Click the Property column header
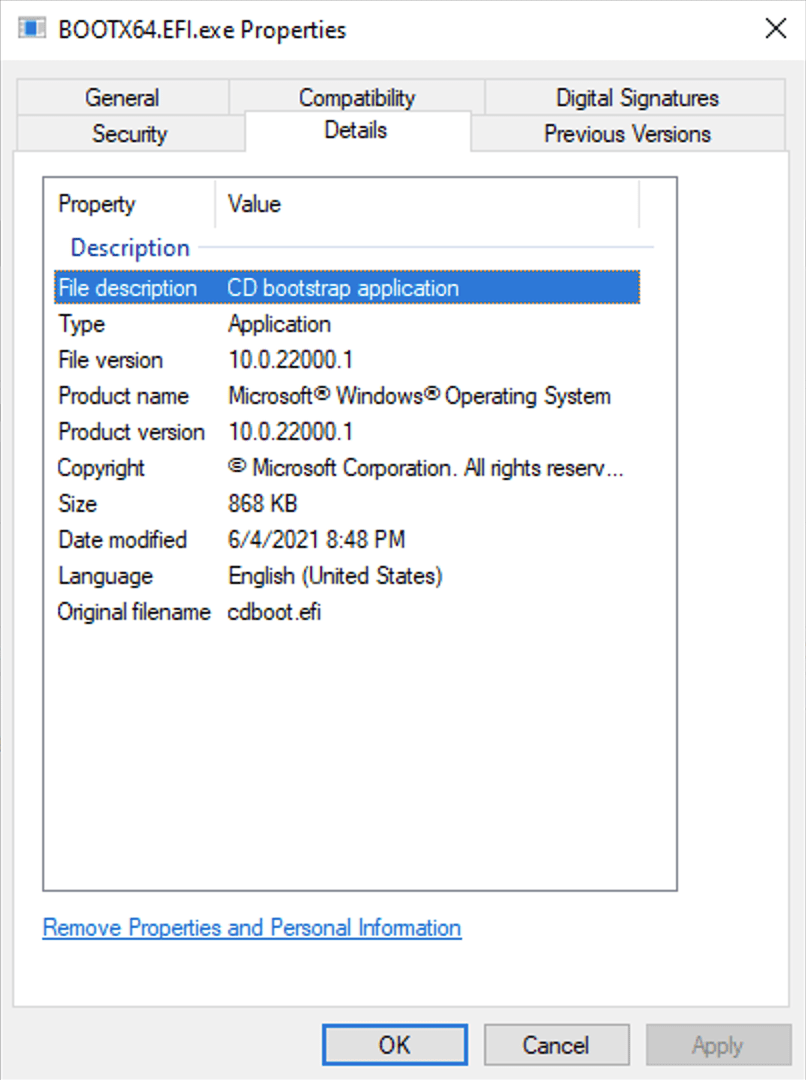 (x=97, y=204)
